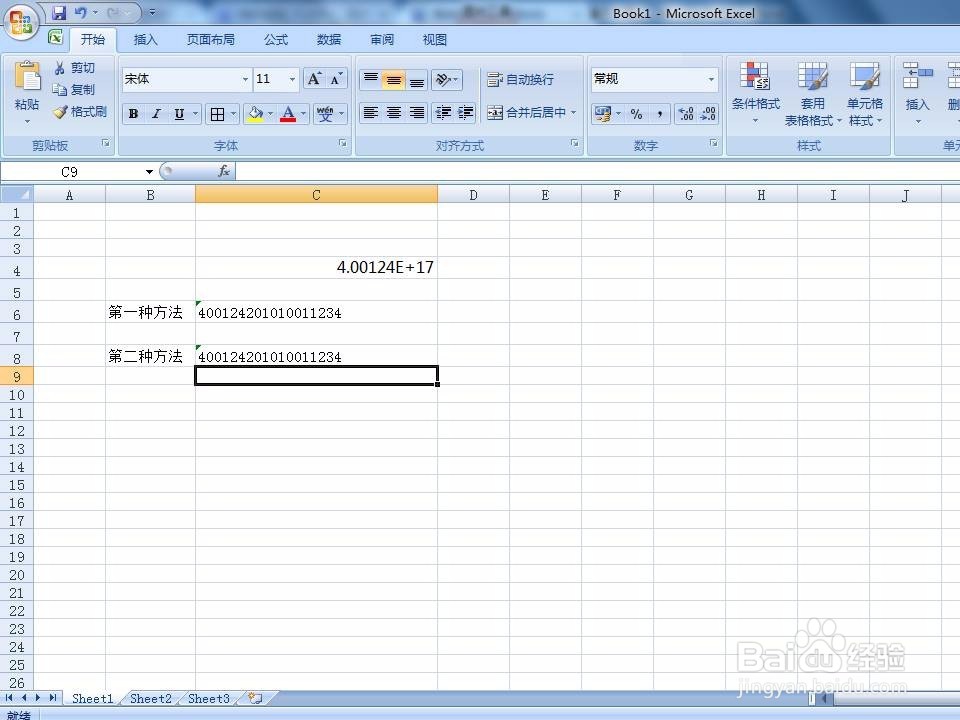Center text horizontally
The height and width of the screenshot is (720, 960).
tap(394, 113)
